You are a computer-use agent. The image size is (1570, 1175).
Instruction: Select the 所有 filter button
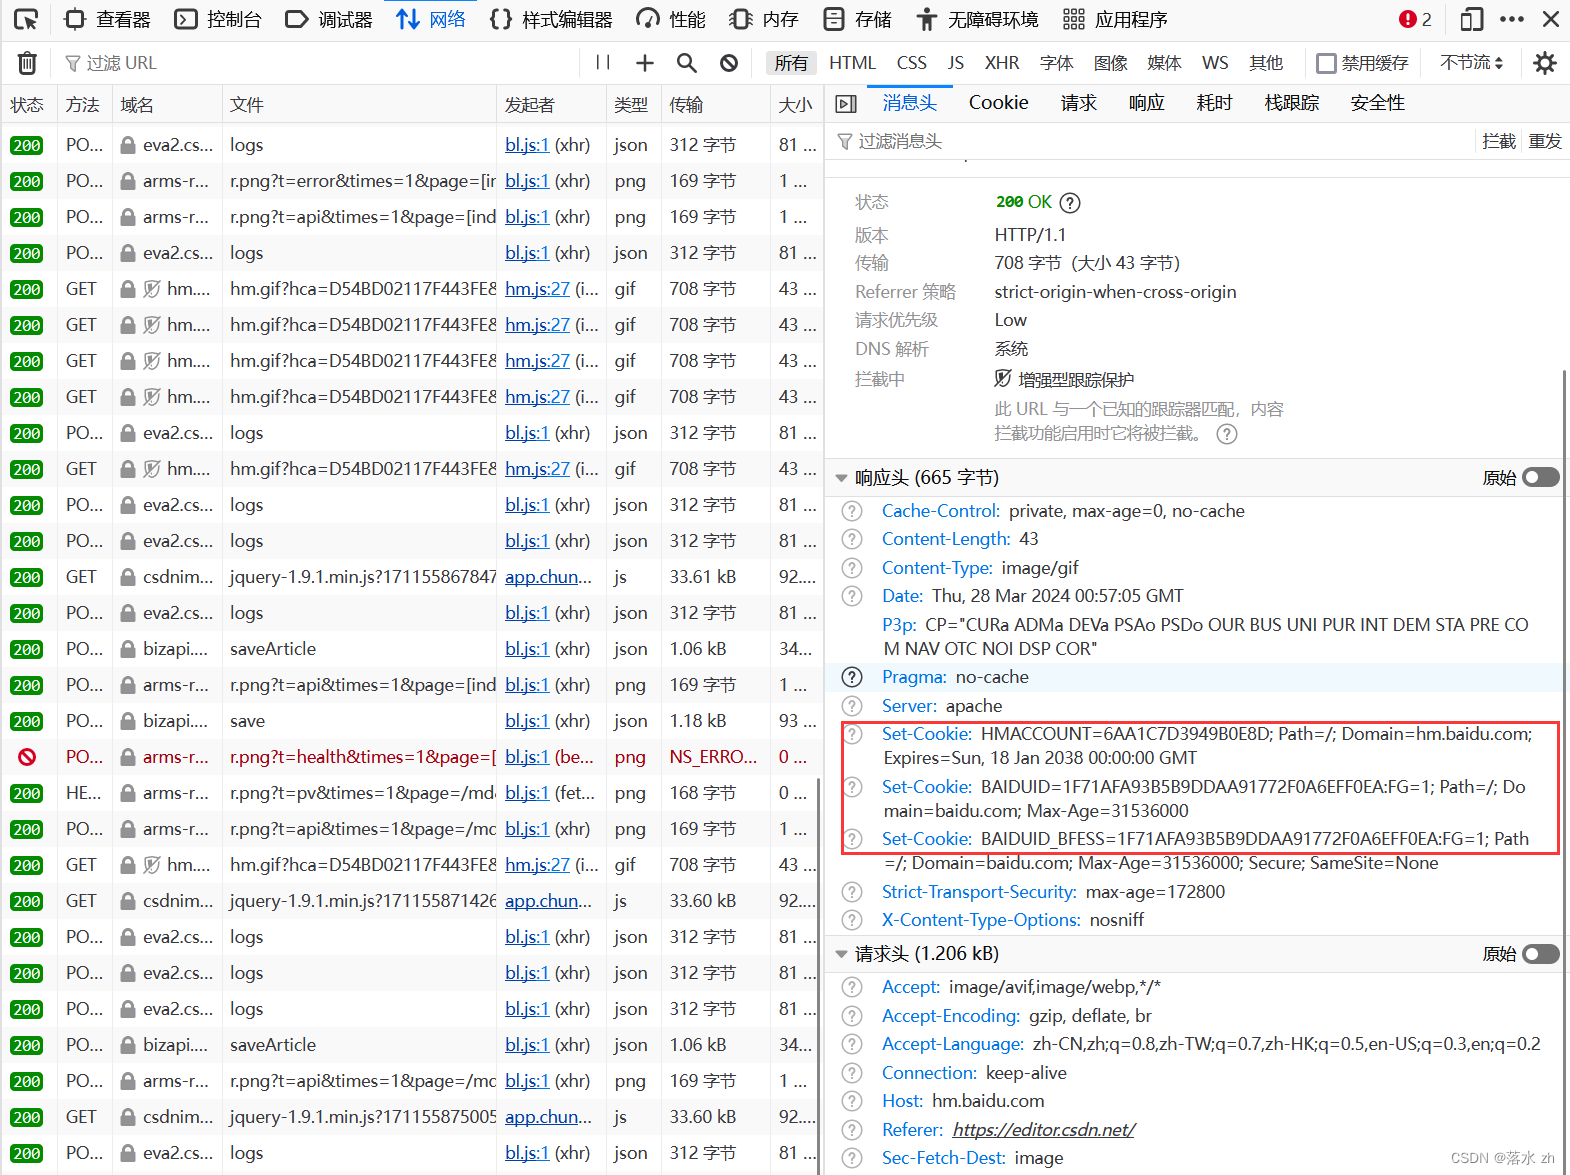[x=791, y=63]
